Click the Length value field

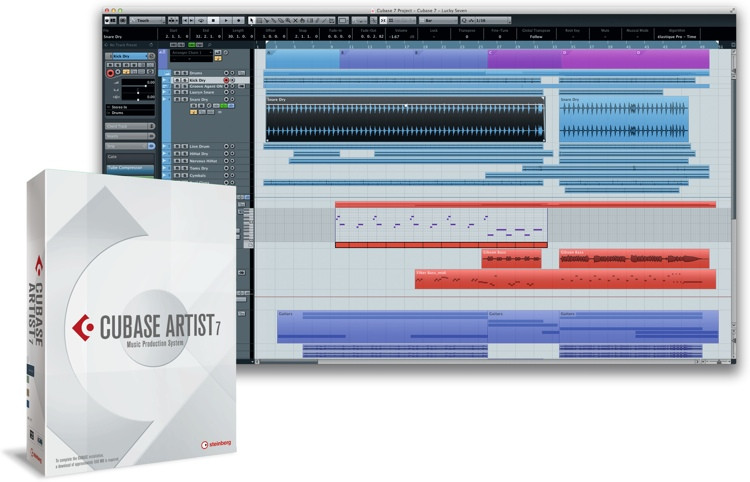pos(241,36)
